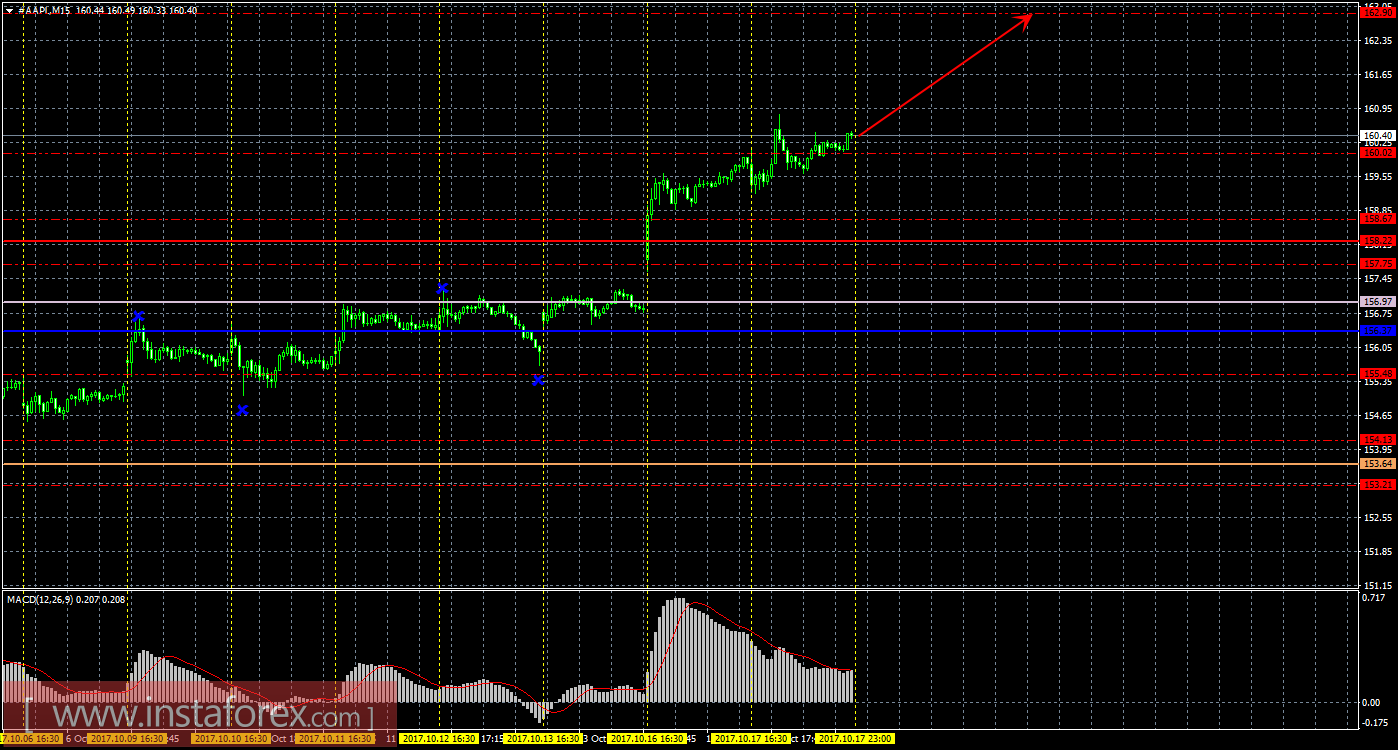Click the 156.97 light pink price tag
1398x750 pixels.
1378,301
